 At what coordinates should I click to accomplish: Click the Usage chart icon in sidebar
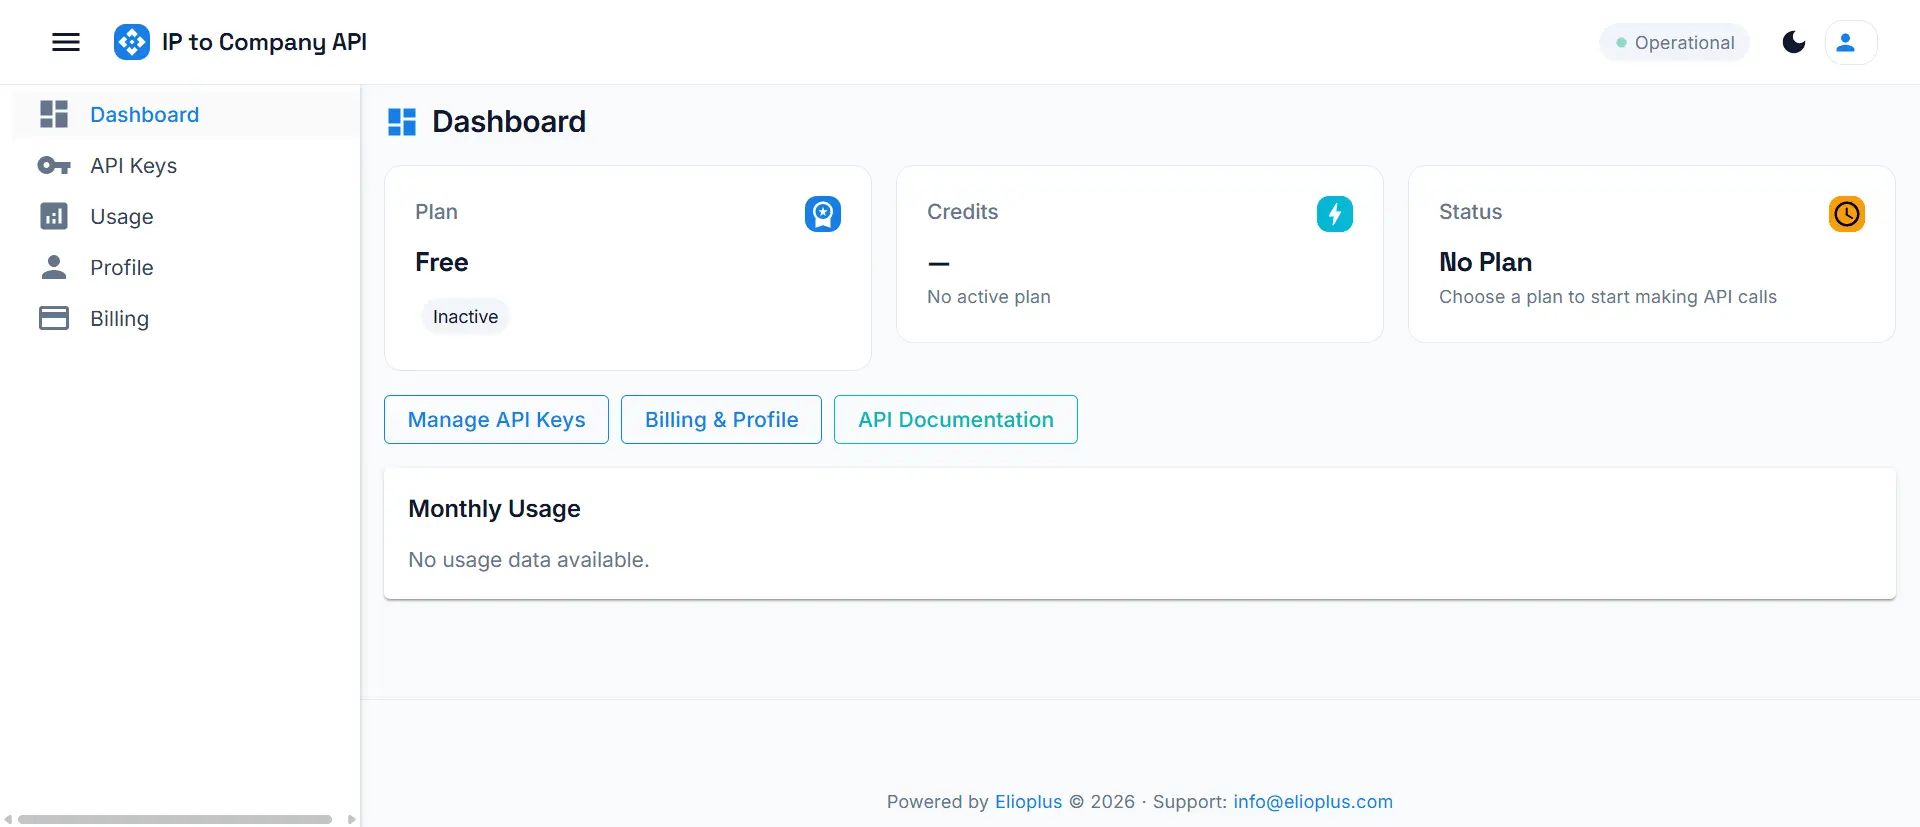coord(54,216)
